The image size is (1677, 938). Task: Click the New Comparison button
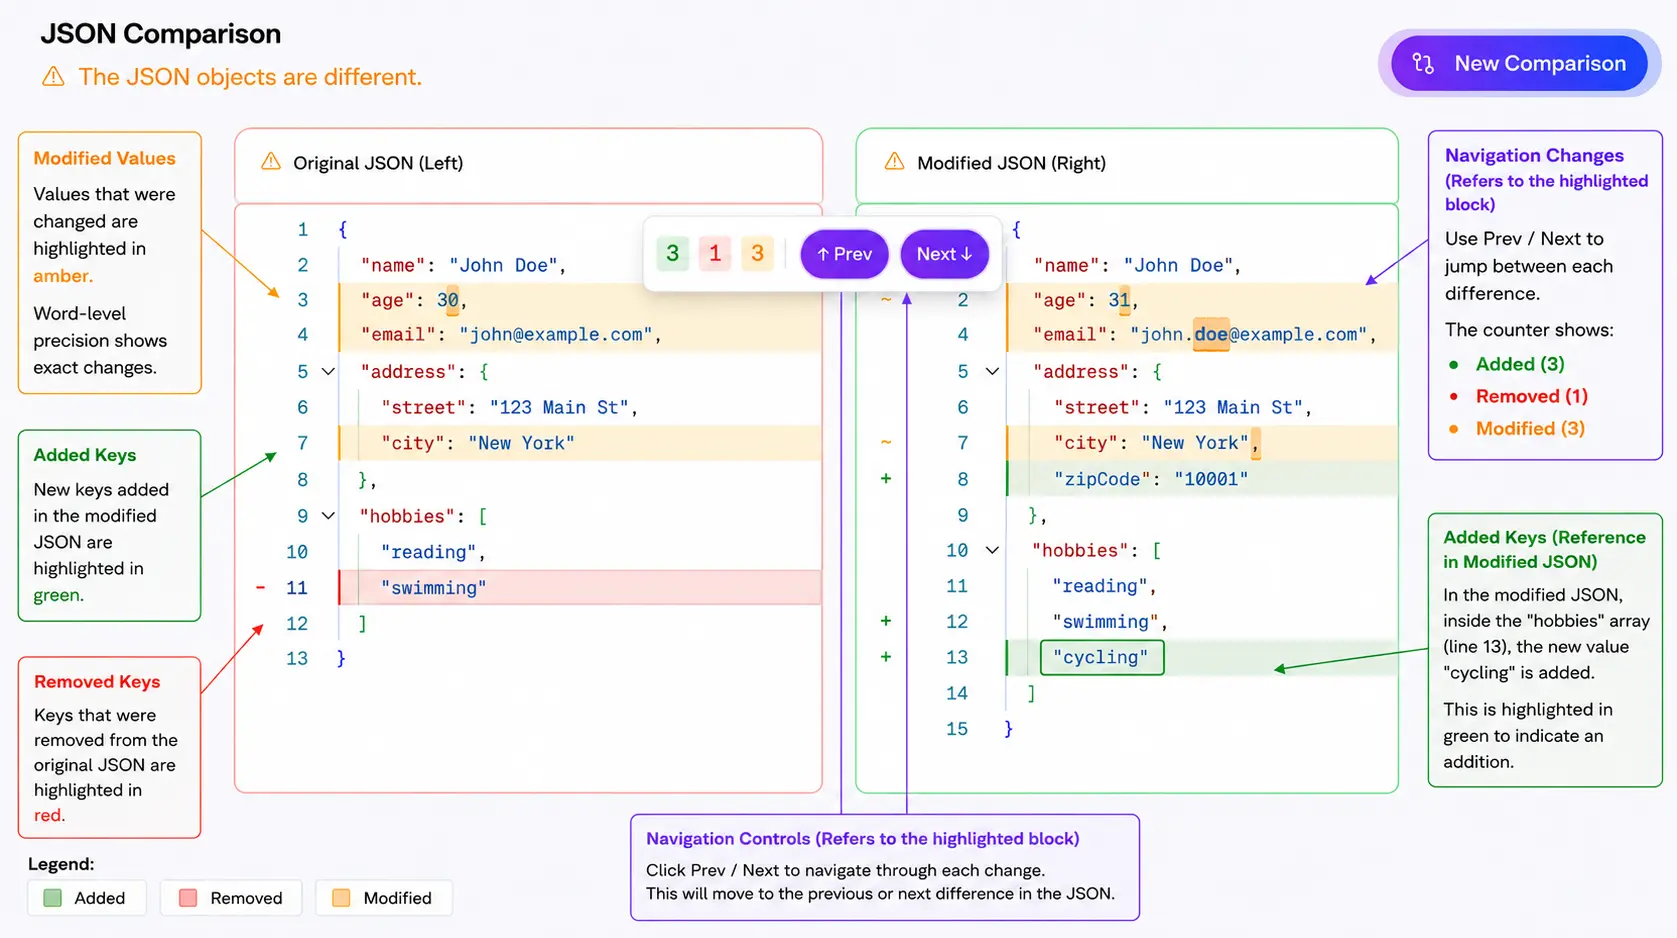1519,63
